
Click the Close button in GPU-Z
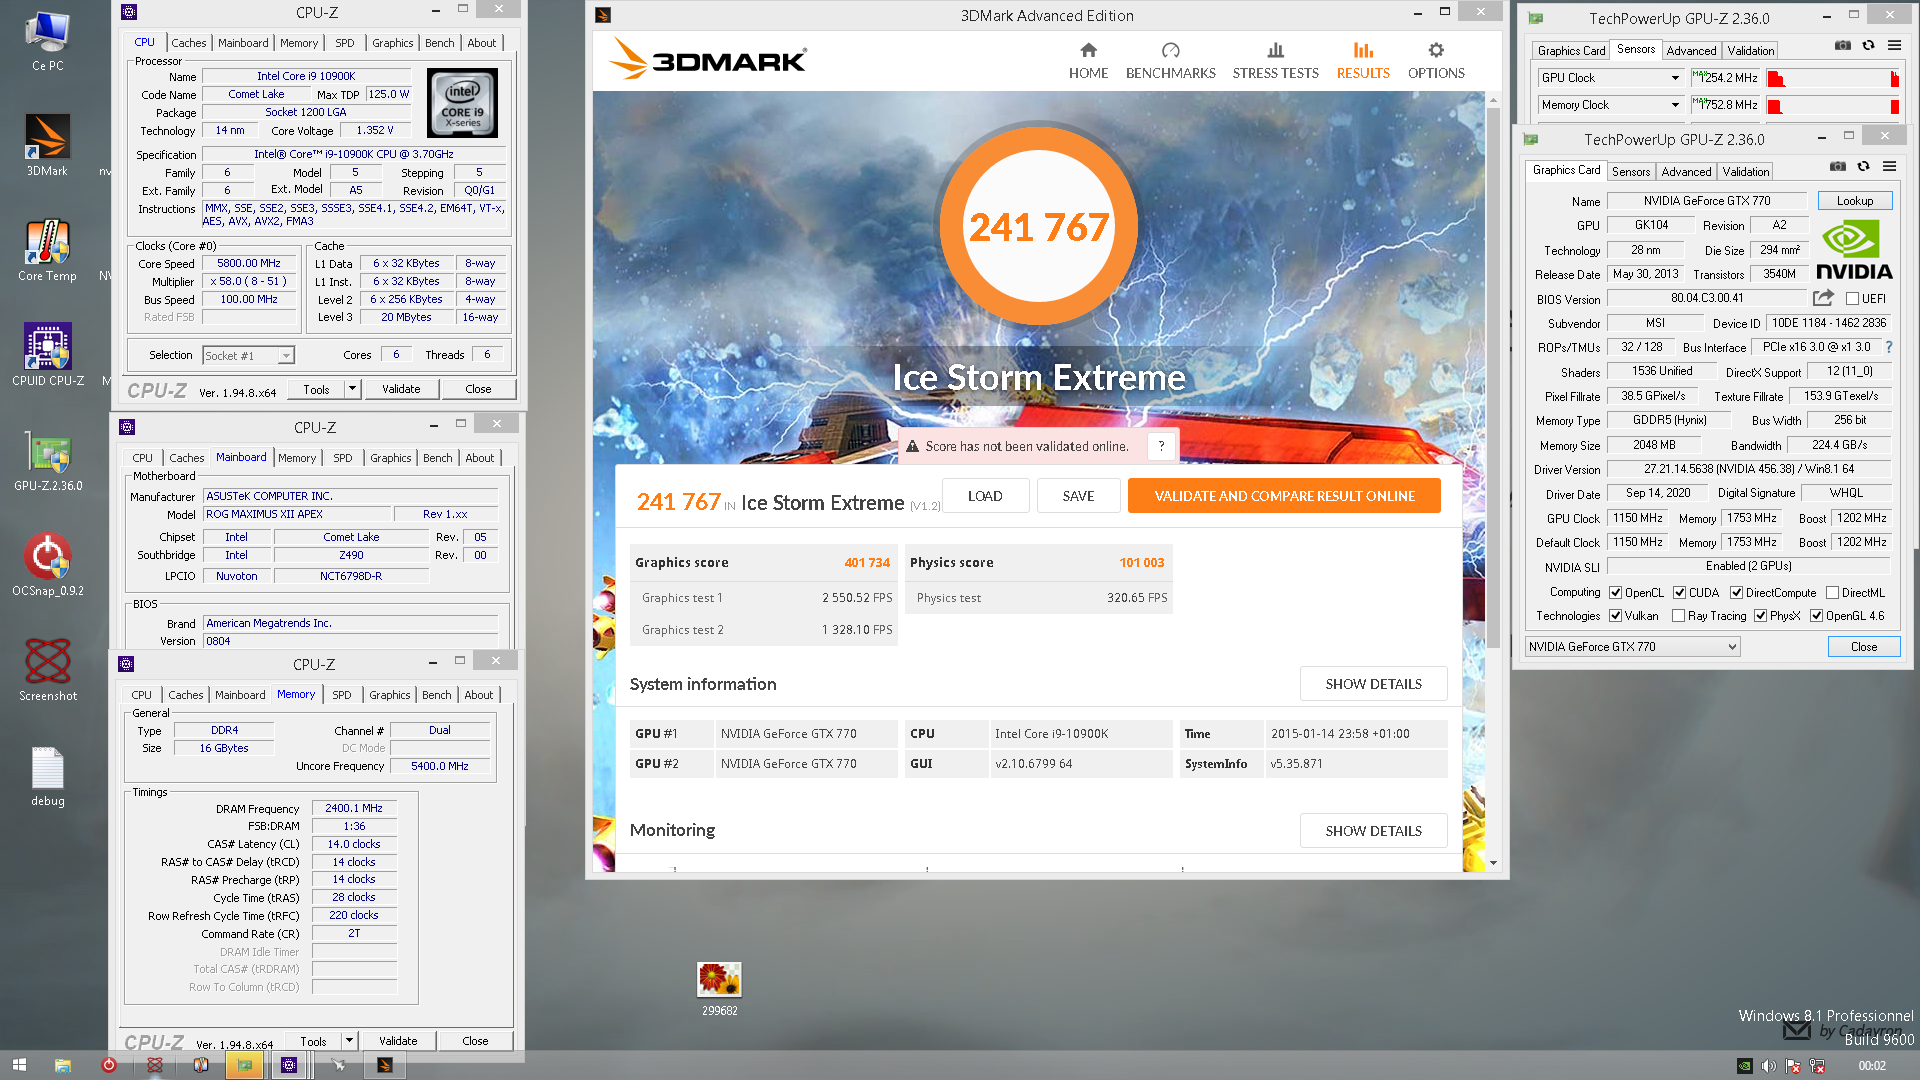[x=1863, y=646]
